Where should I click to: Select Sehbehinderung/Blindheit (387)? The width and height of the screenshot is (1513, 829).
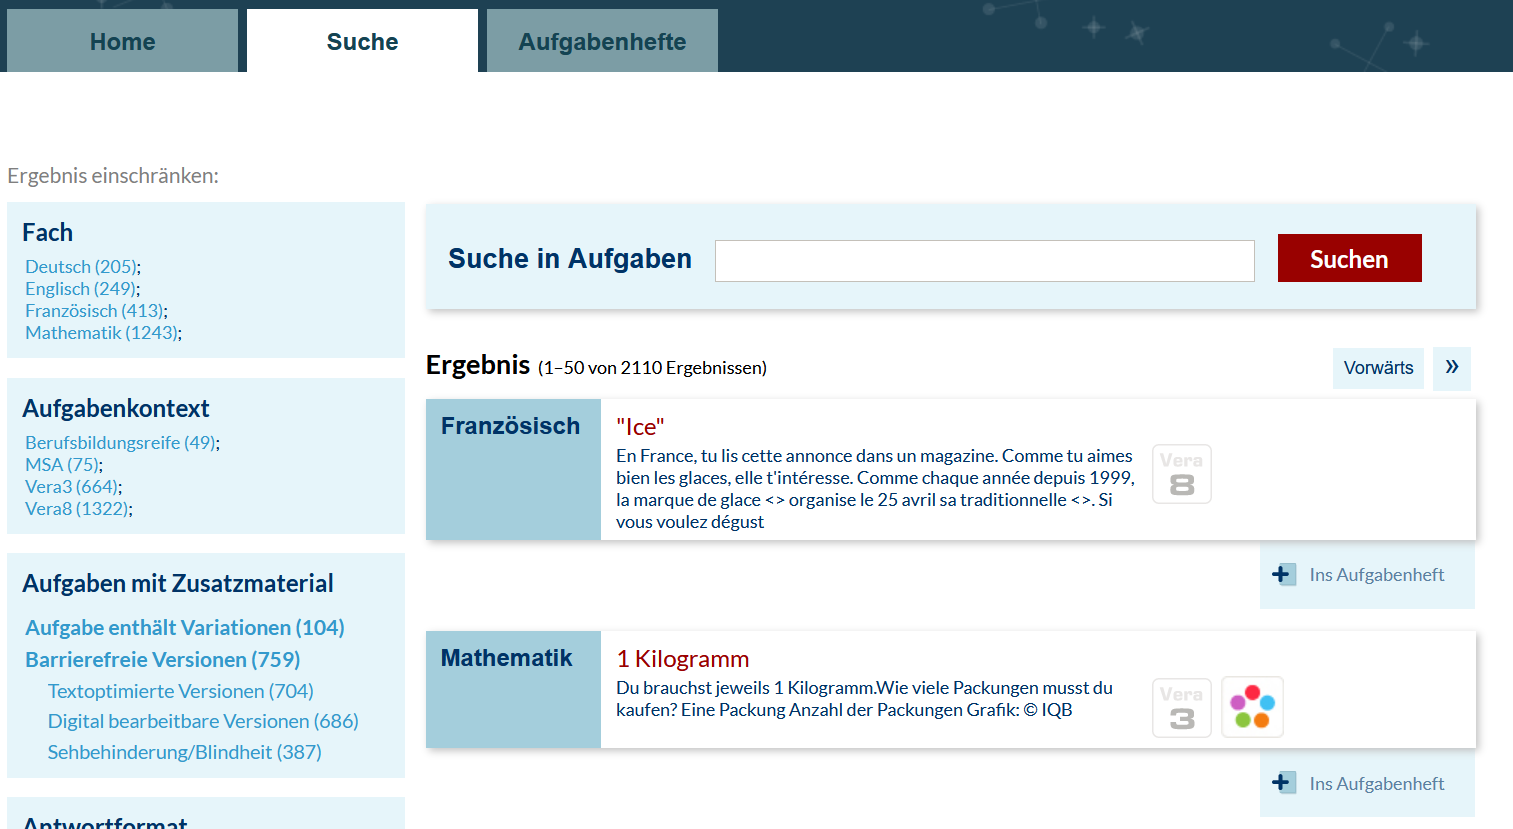pos(185,752)
